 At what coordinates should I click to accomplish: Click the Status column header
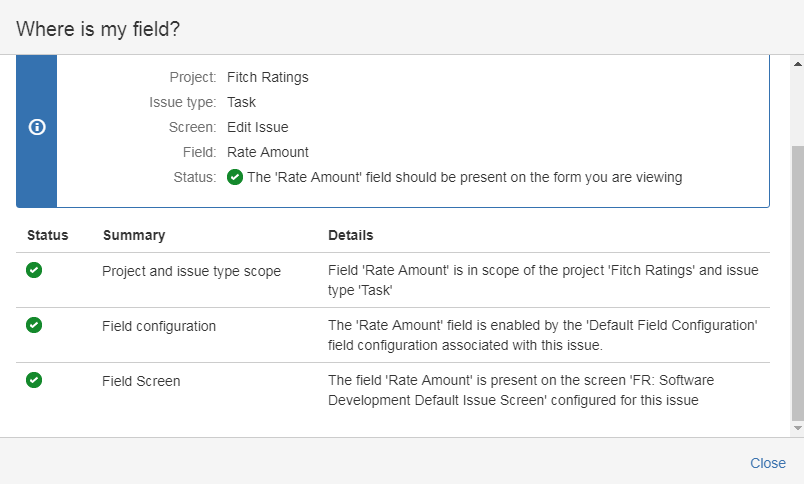tap(47, 236)
